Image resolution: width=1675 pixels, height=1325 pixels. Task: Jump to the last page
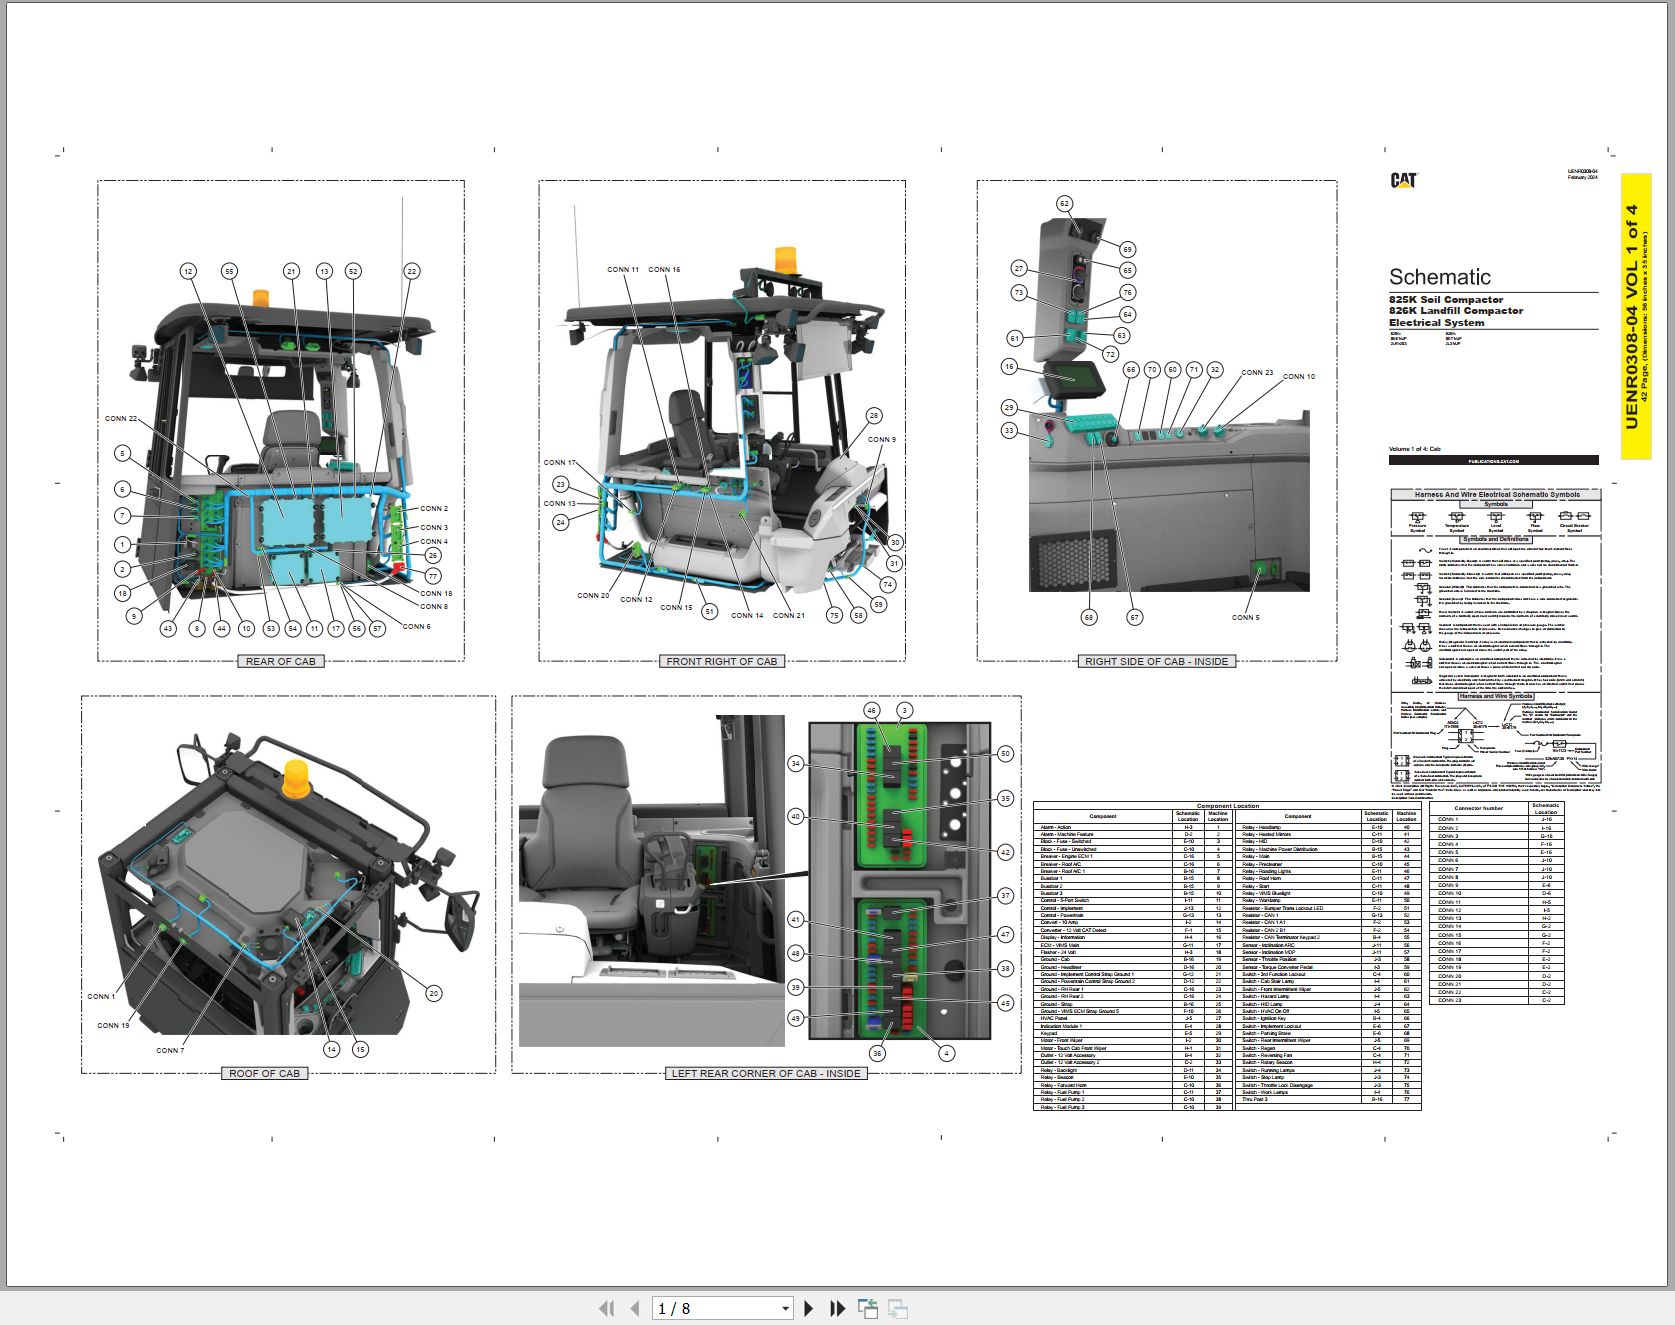pos(838,1308)
